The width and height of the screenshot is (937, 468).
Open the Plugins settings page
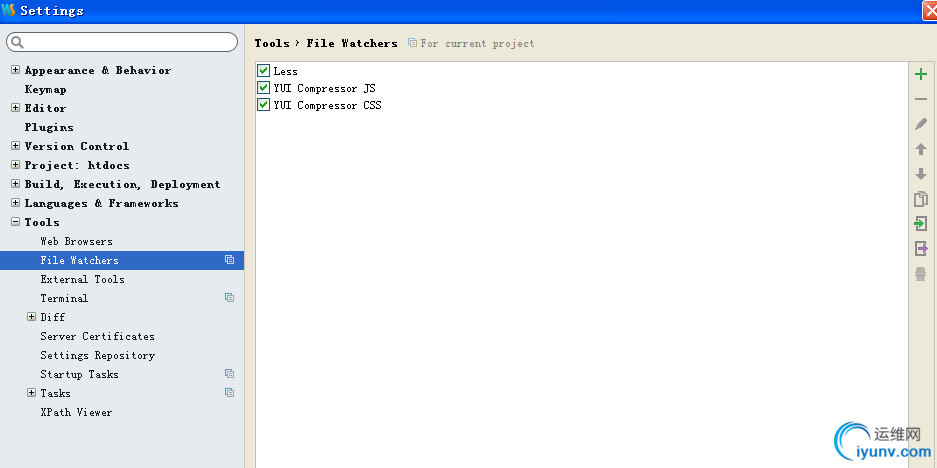coord(49,127)
